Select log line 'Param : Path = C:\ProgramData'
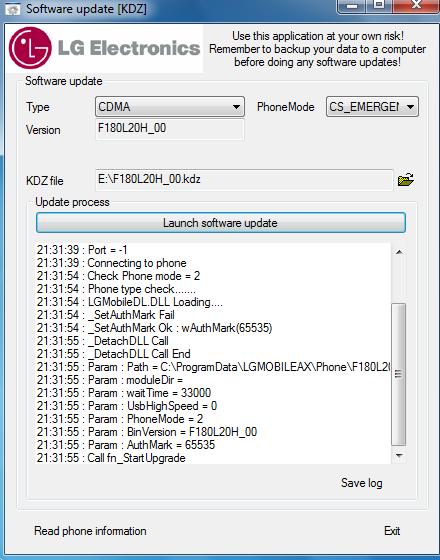 [214, 367]
